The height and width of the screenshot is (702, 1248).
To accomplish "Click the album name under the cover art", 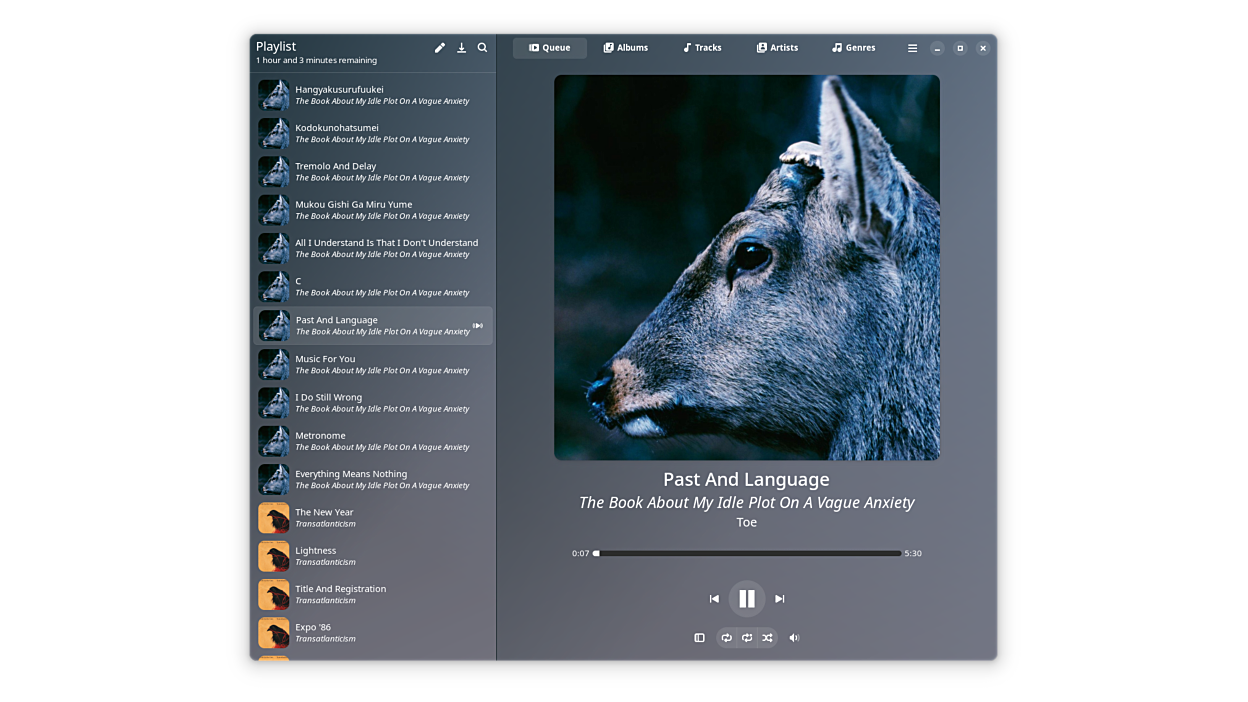I will pyautogui.click(x=747, y=503).
